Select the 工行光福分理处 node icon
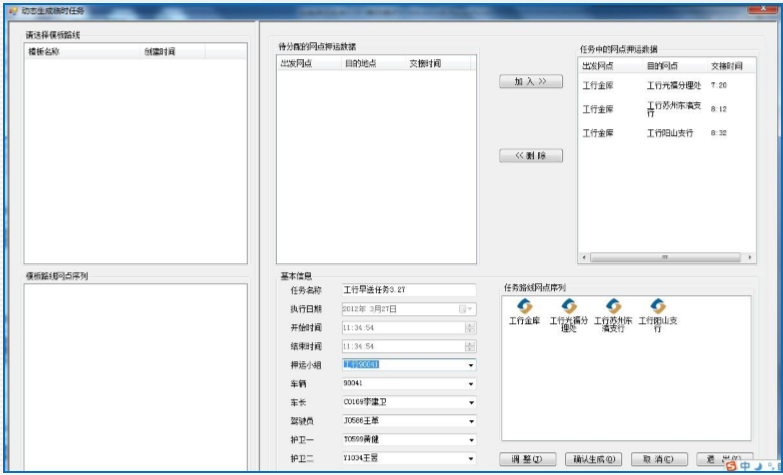The width and height of the screenshot is (783, 475). [569, 306]
